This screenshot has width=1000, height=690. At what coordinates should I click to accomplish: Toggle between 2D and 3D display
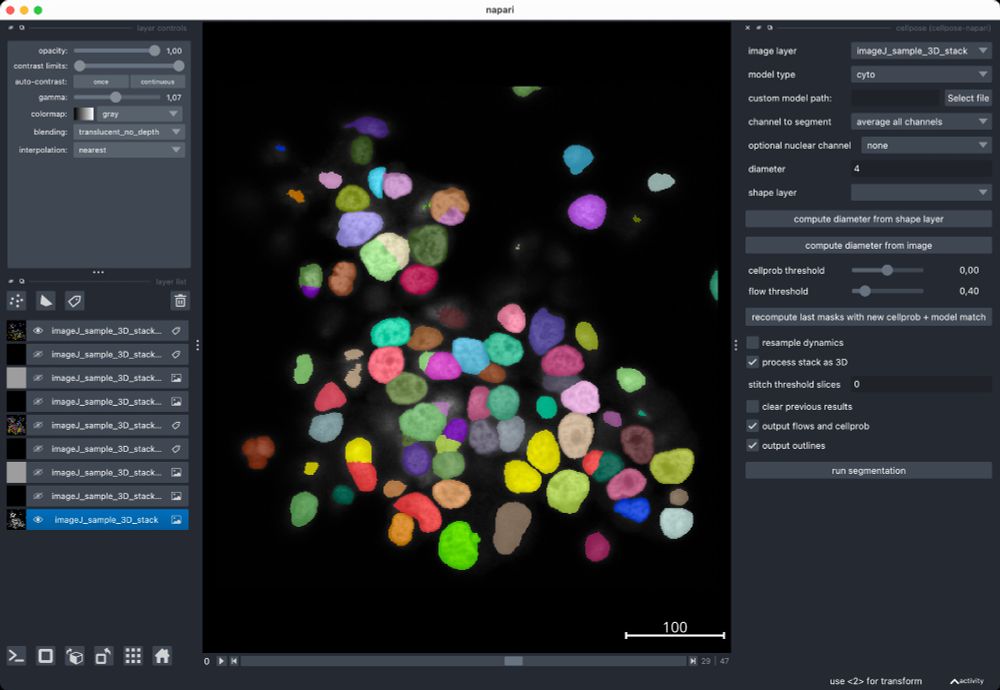click(45, 655)
